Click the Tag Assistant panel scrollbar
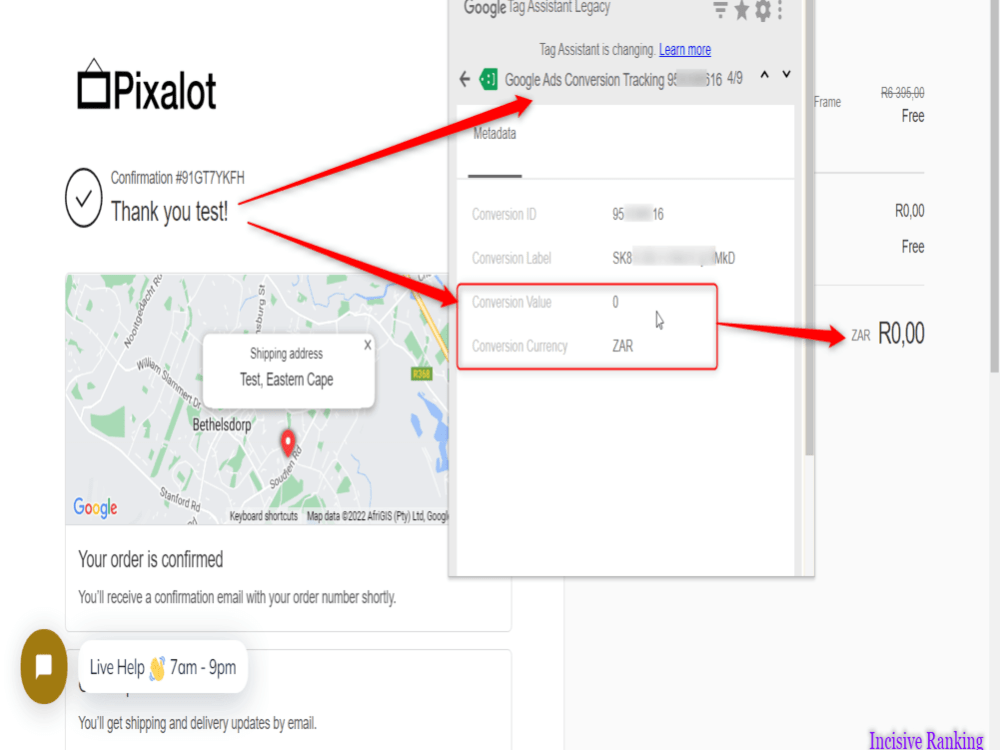Screen dimensions: 1000x750 click(810, 230)
